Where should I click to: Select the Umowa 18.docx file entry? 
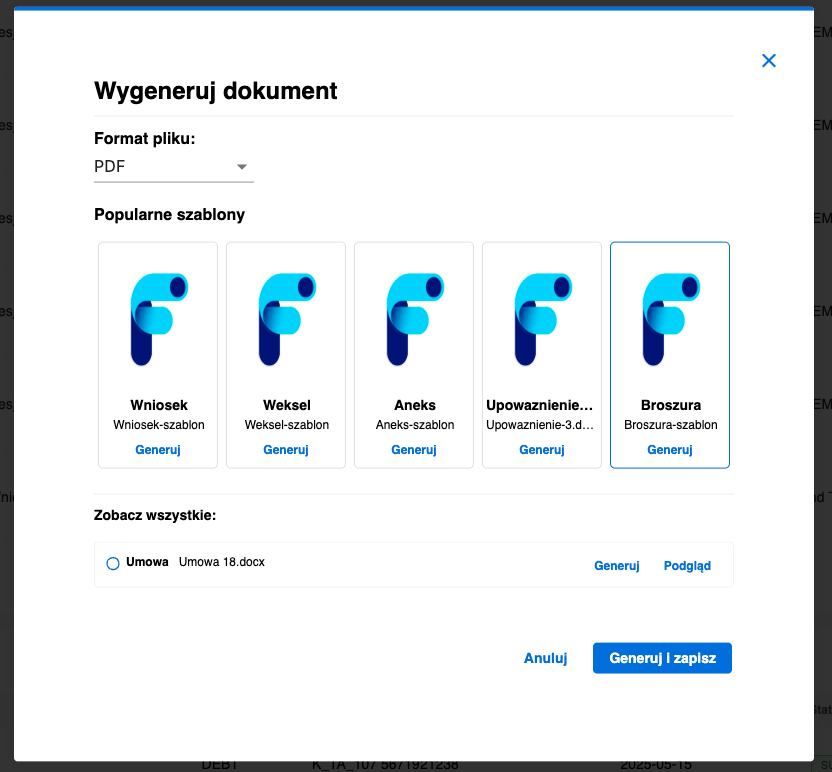(221, 562)
